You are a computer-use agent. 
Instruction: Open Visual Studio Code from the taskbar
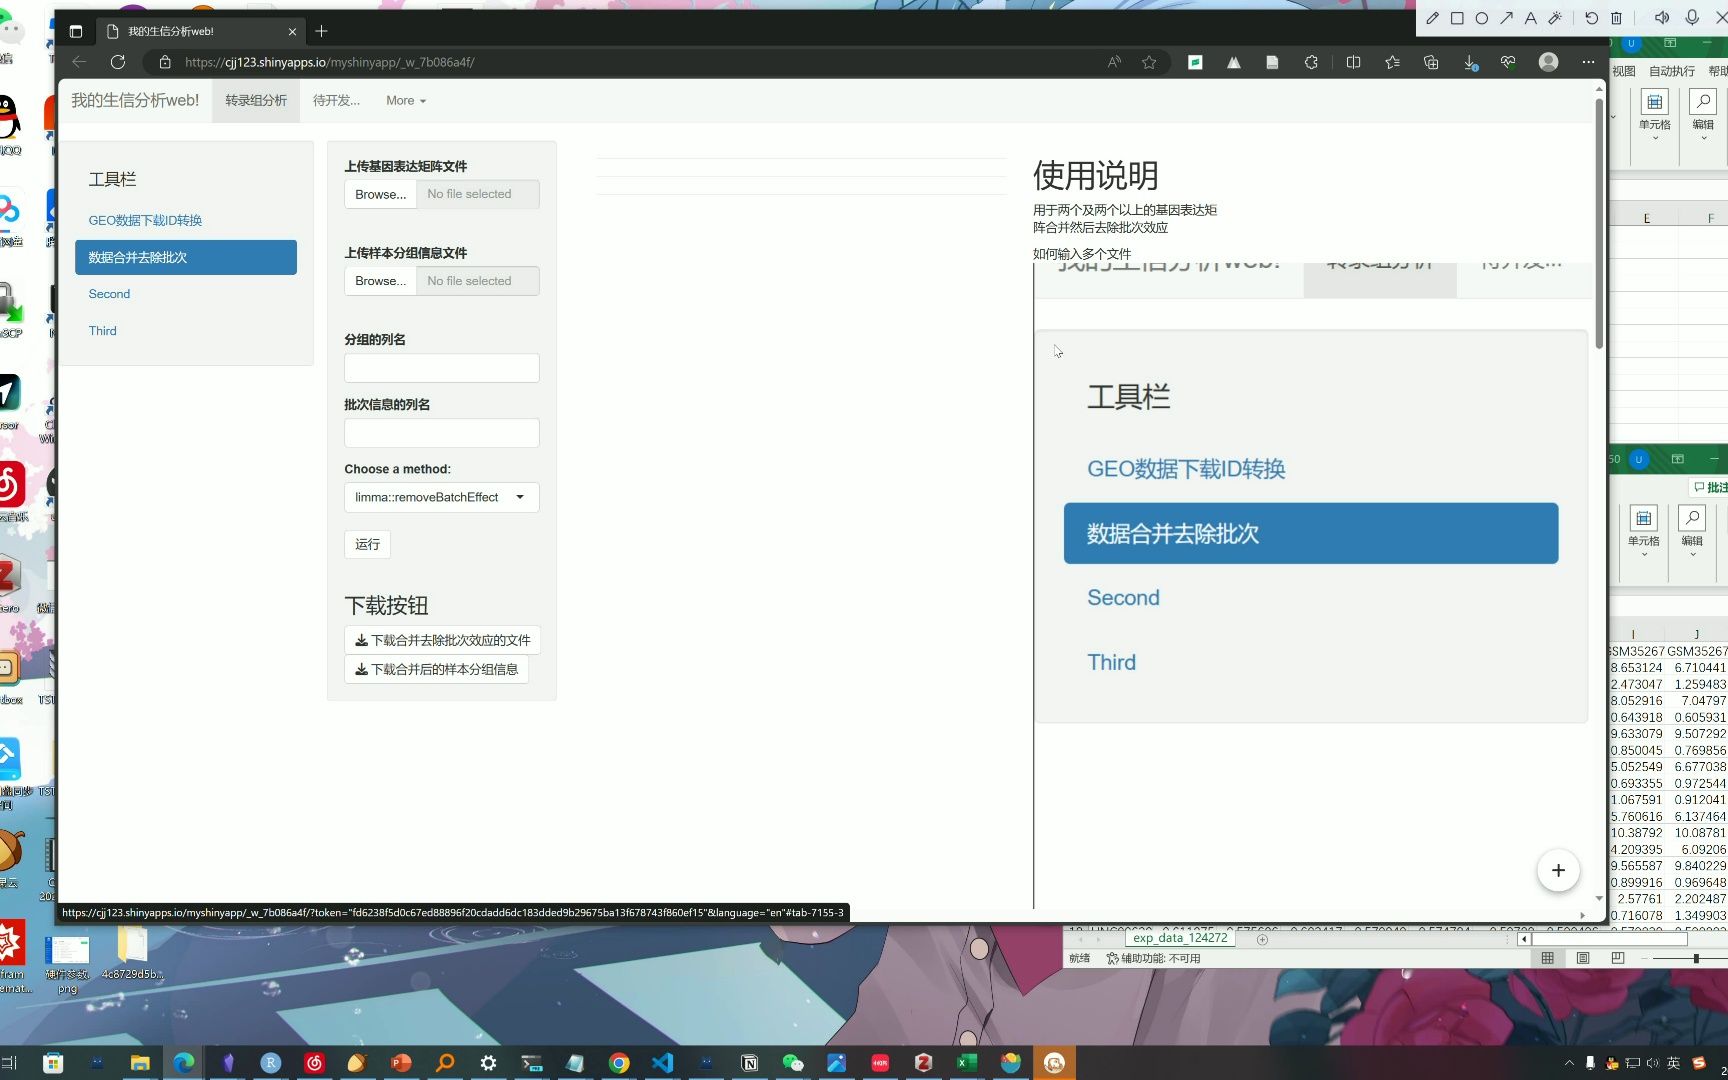click(x=662, y=1063)
